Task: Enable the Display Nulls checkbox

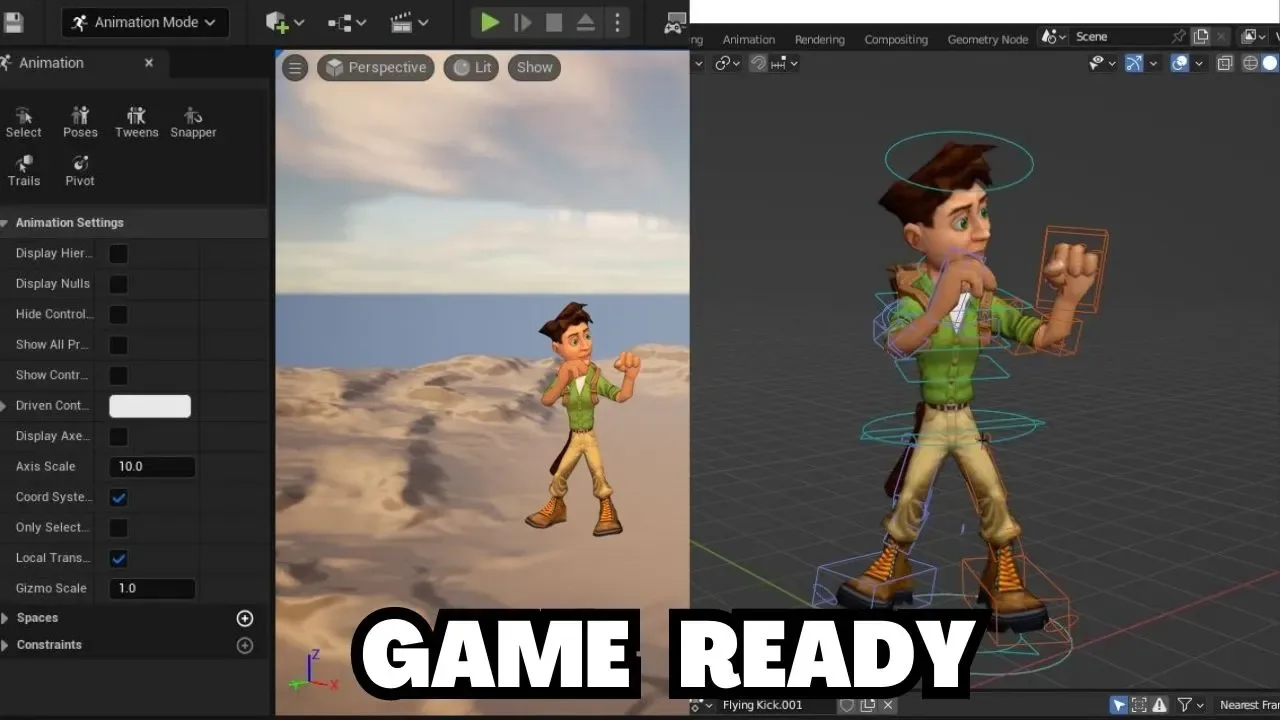Action: pyautogui.click(x=118, y=284)
